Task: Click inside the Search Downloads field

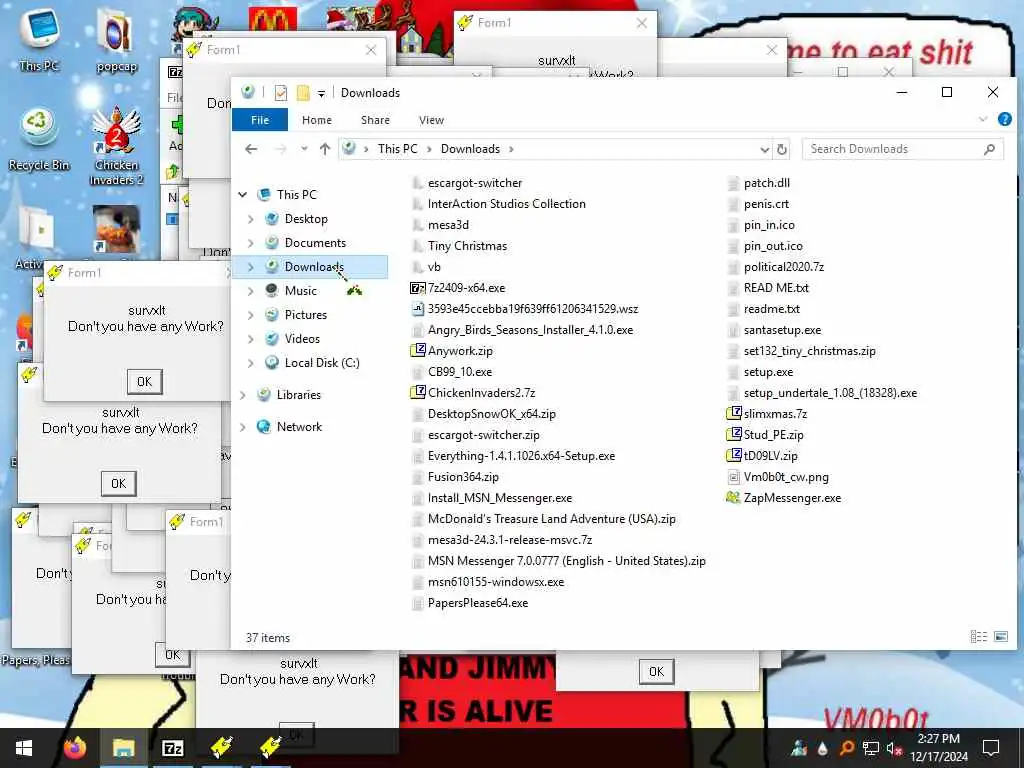Action: point(902,149)
